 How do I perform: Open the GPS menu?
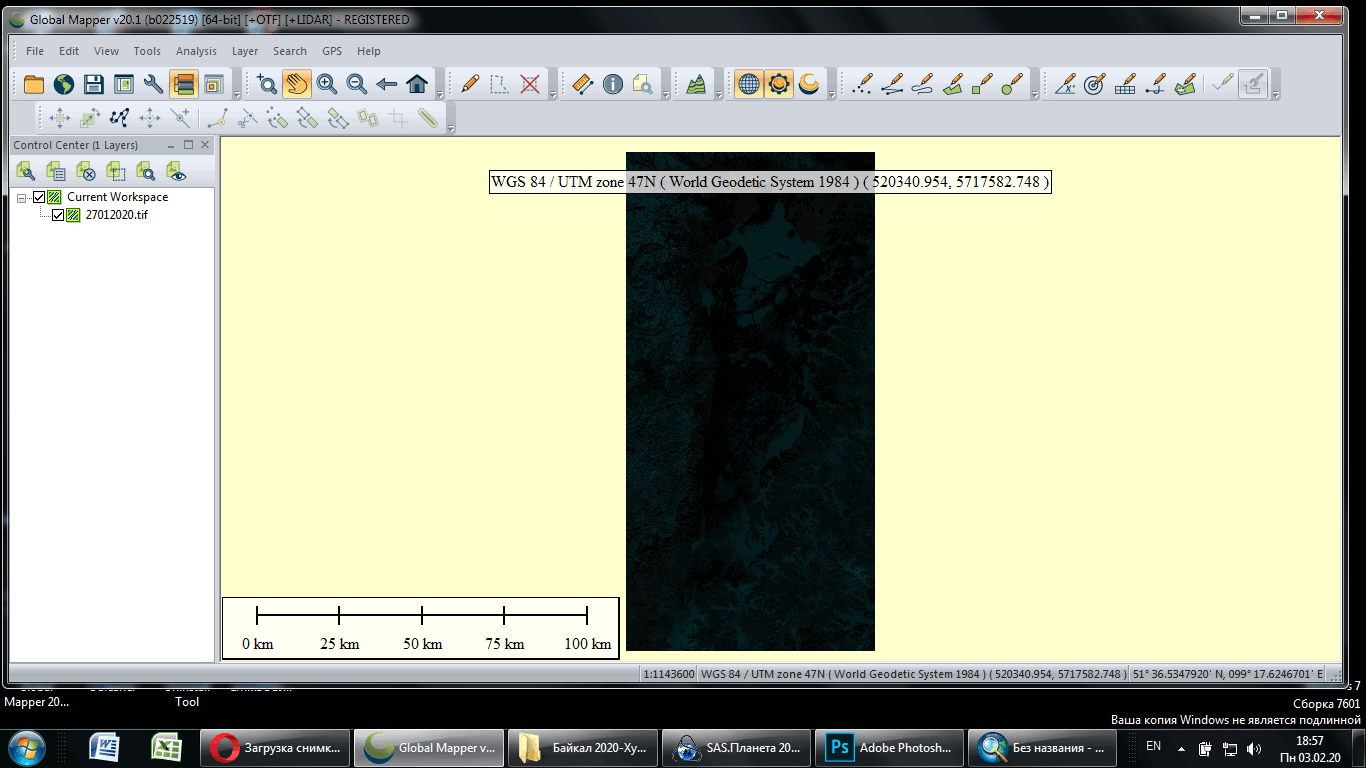331,51
